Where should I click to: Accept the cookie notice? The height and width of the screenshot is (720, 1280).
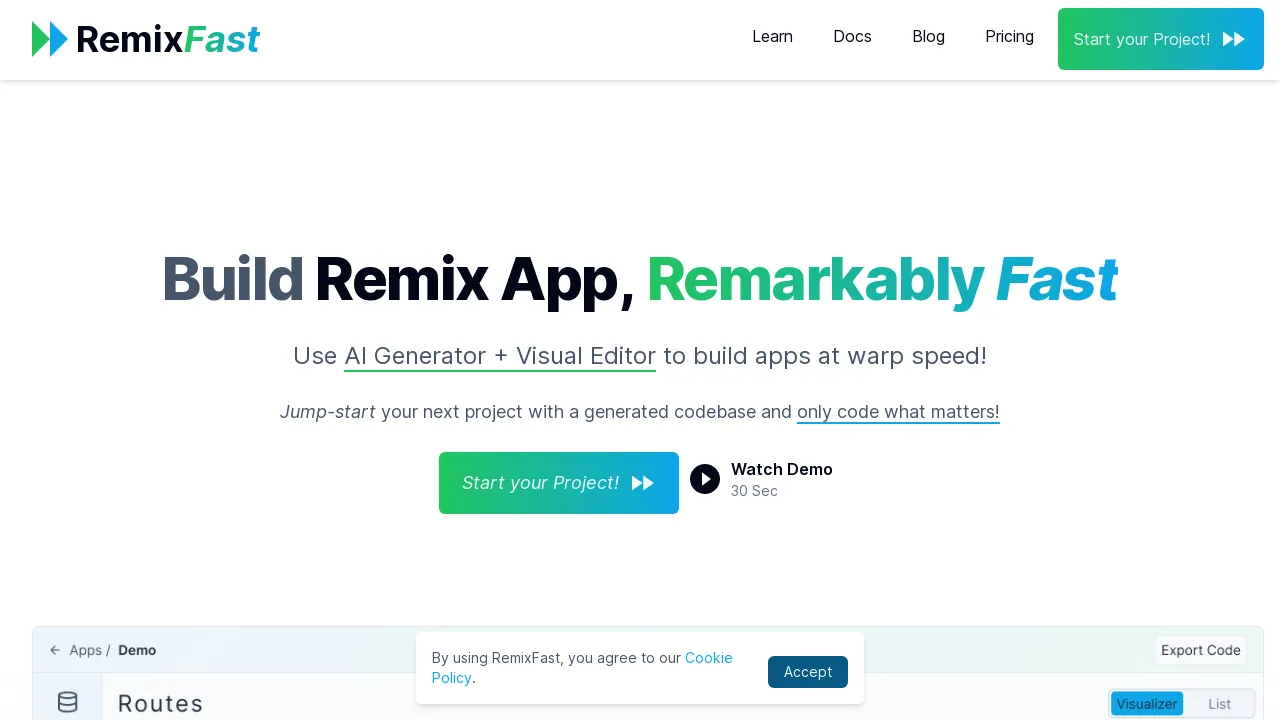coord(808,672)
